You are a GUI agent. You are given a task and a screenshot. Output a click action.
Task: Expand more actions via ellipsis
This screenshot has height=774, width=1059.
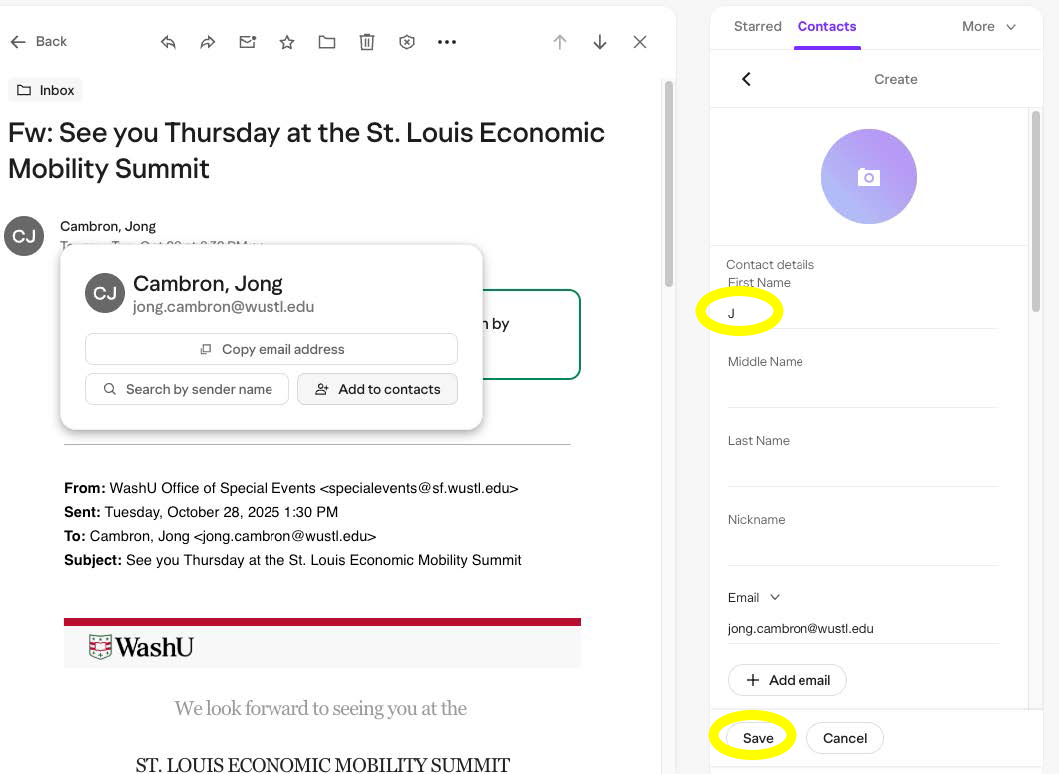pos(447,42)
